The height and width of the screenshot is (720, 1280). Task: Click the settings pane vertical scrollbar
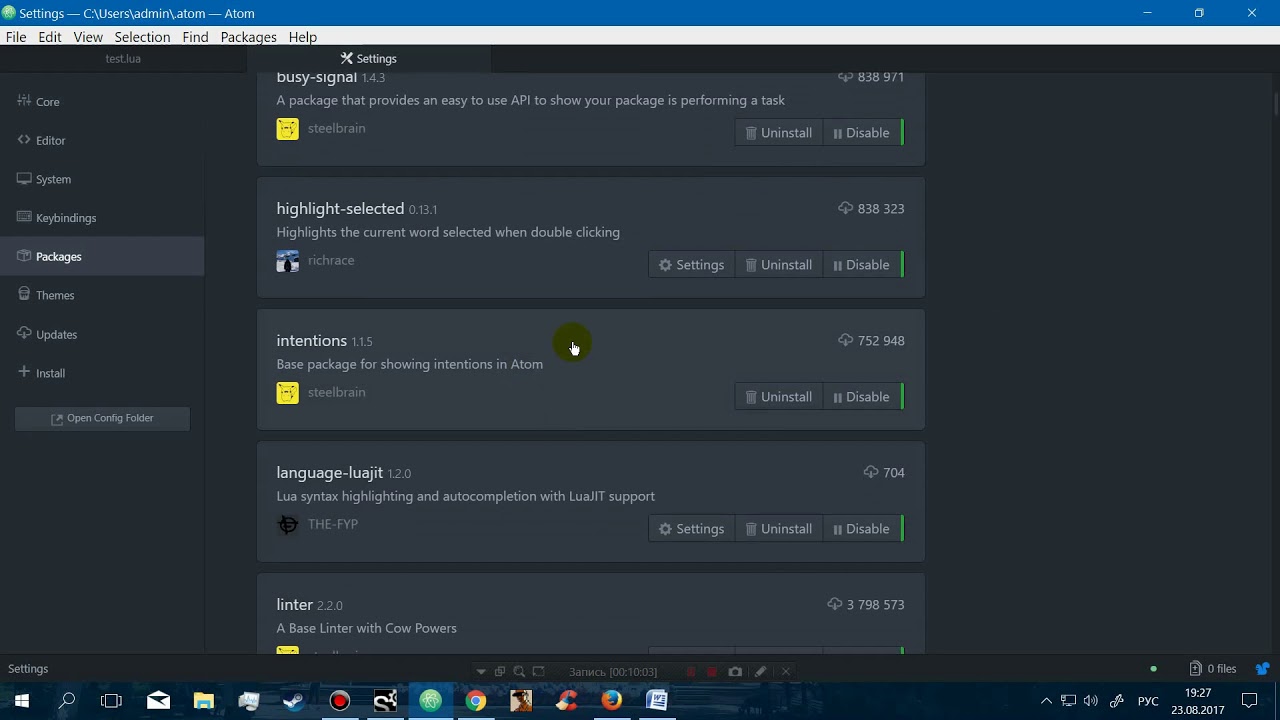1276,104
